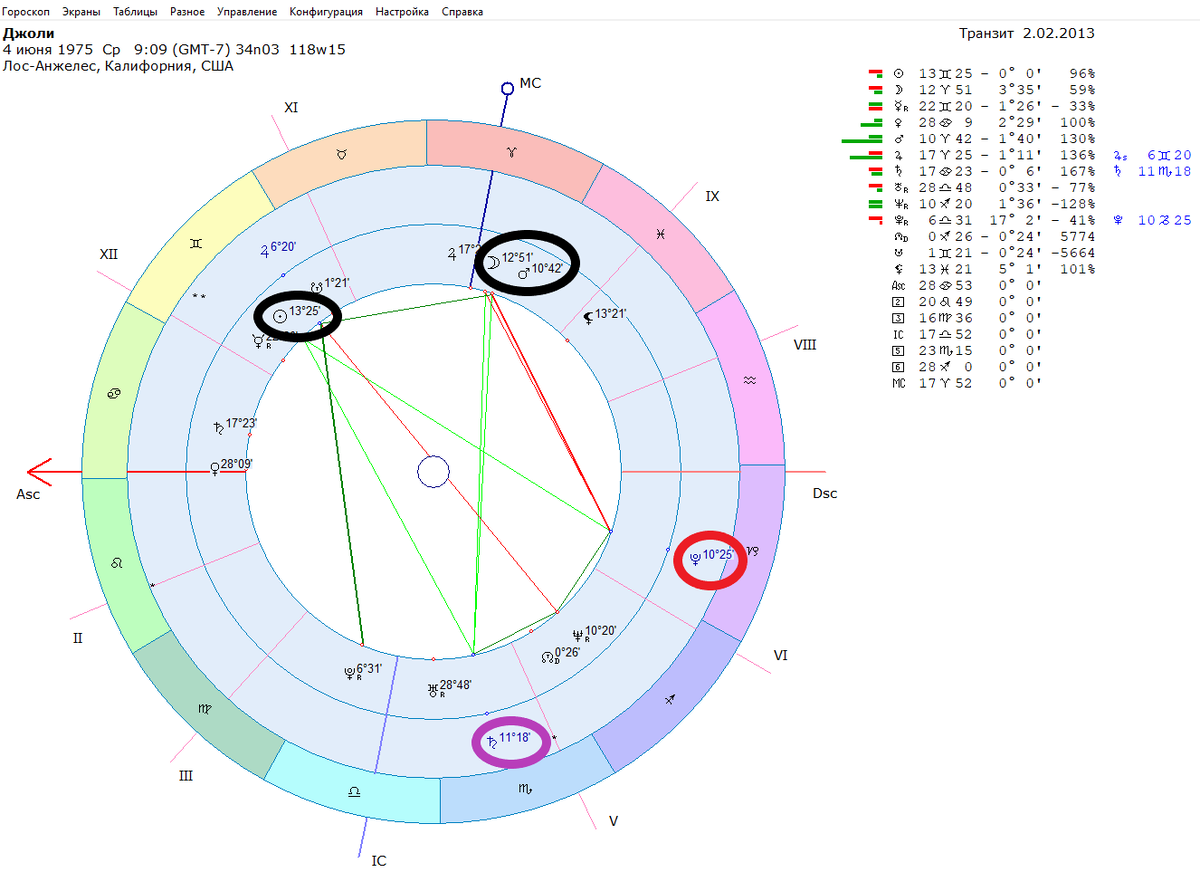Viewport: 1200px width, 872px height.
Task: Click the Lilith row with 101% in table
Action: (995, 269)
